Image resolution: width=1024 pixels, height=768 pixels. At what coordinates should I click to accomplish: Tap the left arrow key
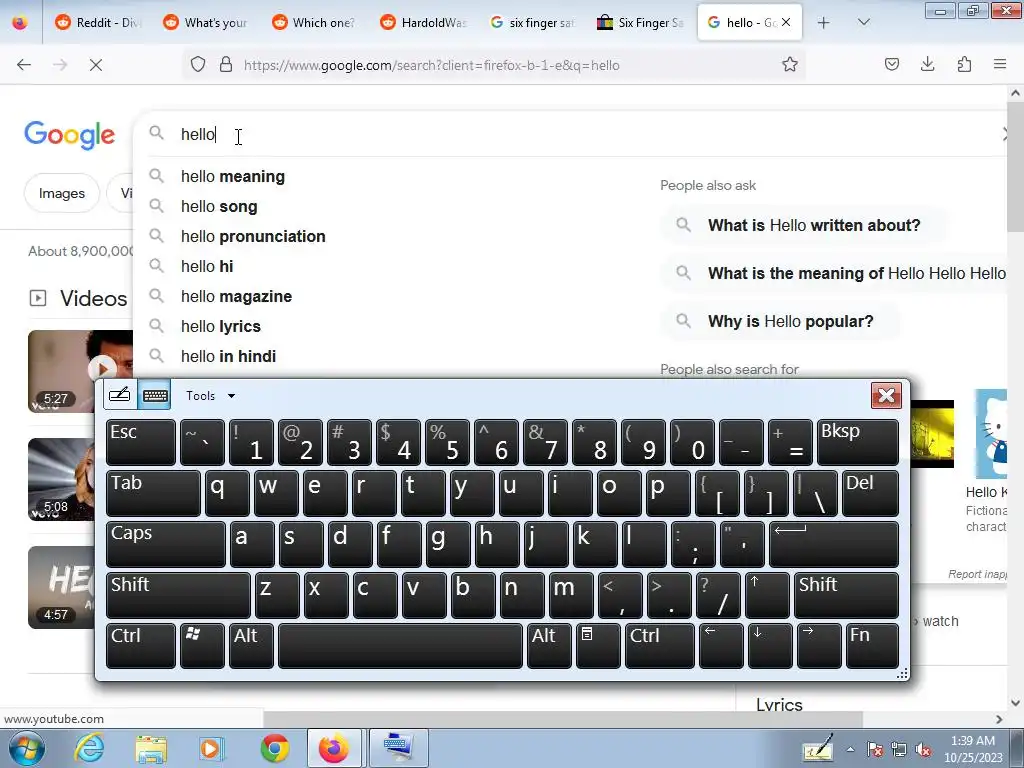point(721,646)
